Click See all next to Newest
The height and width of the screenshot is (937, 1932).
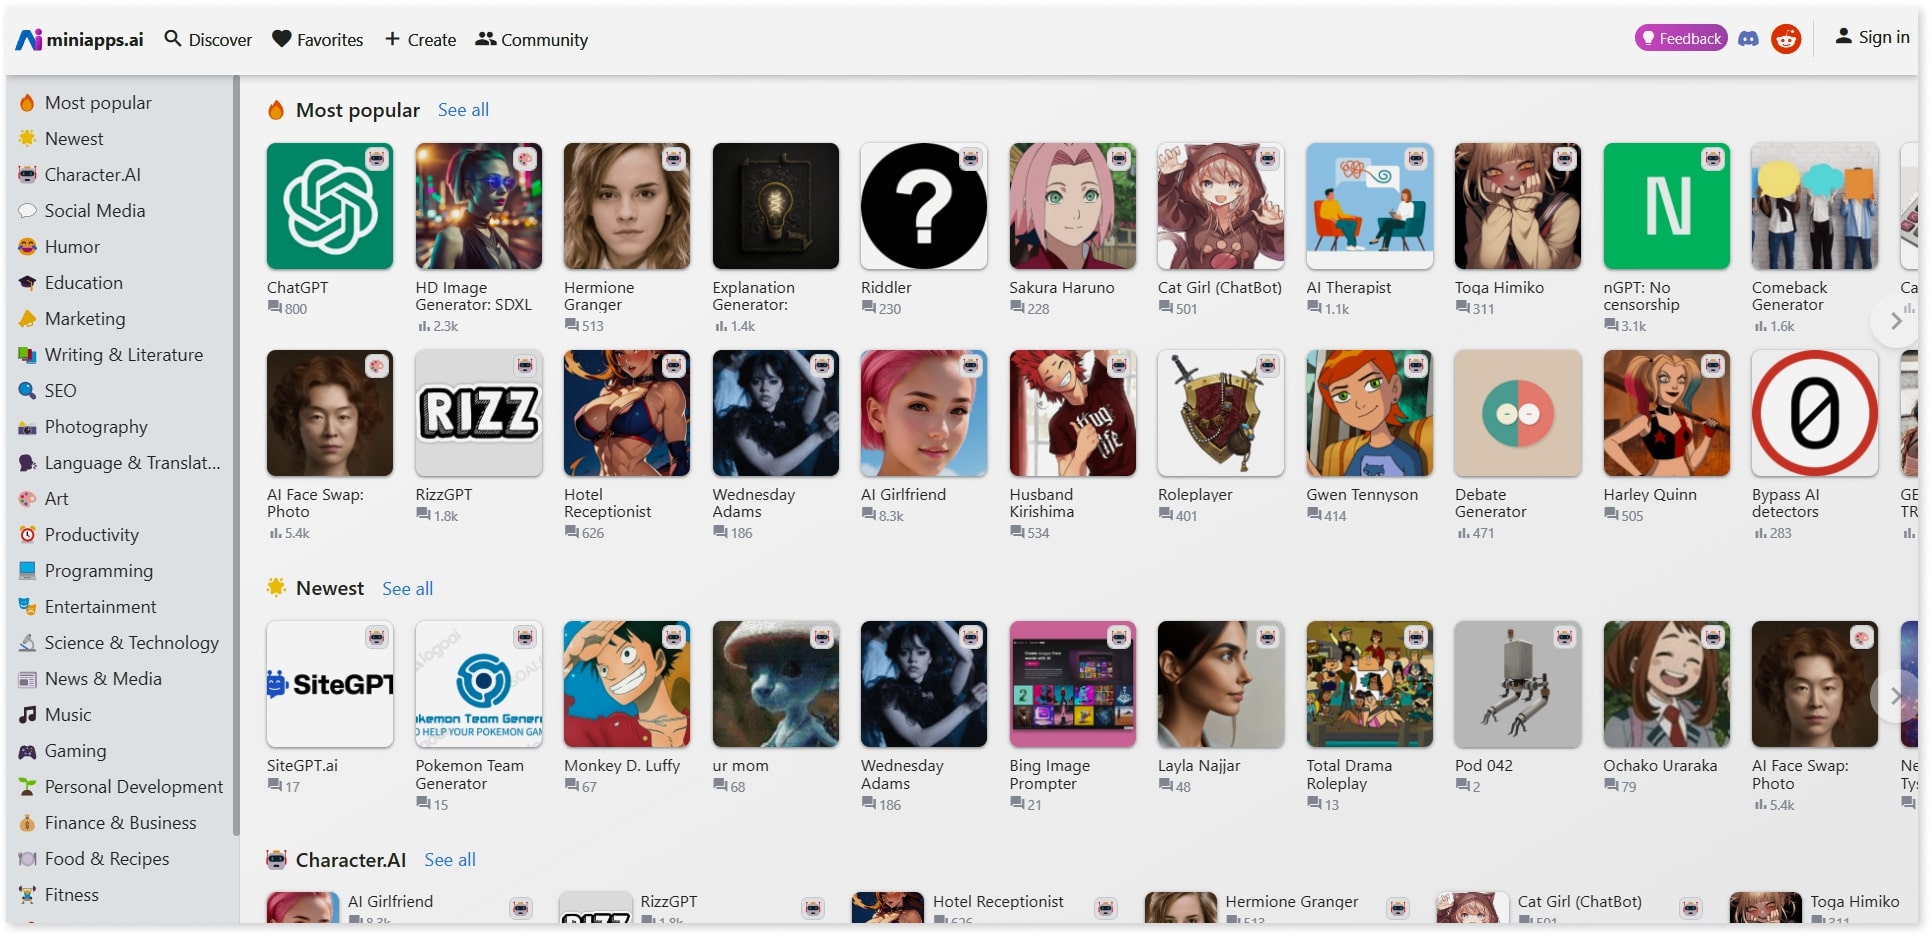(407, 589)
